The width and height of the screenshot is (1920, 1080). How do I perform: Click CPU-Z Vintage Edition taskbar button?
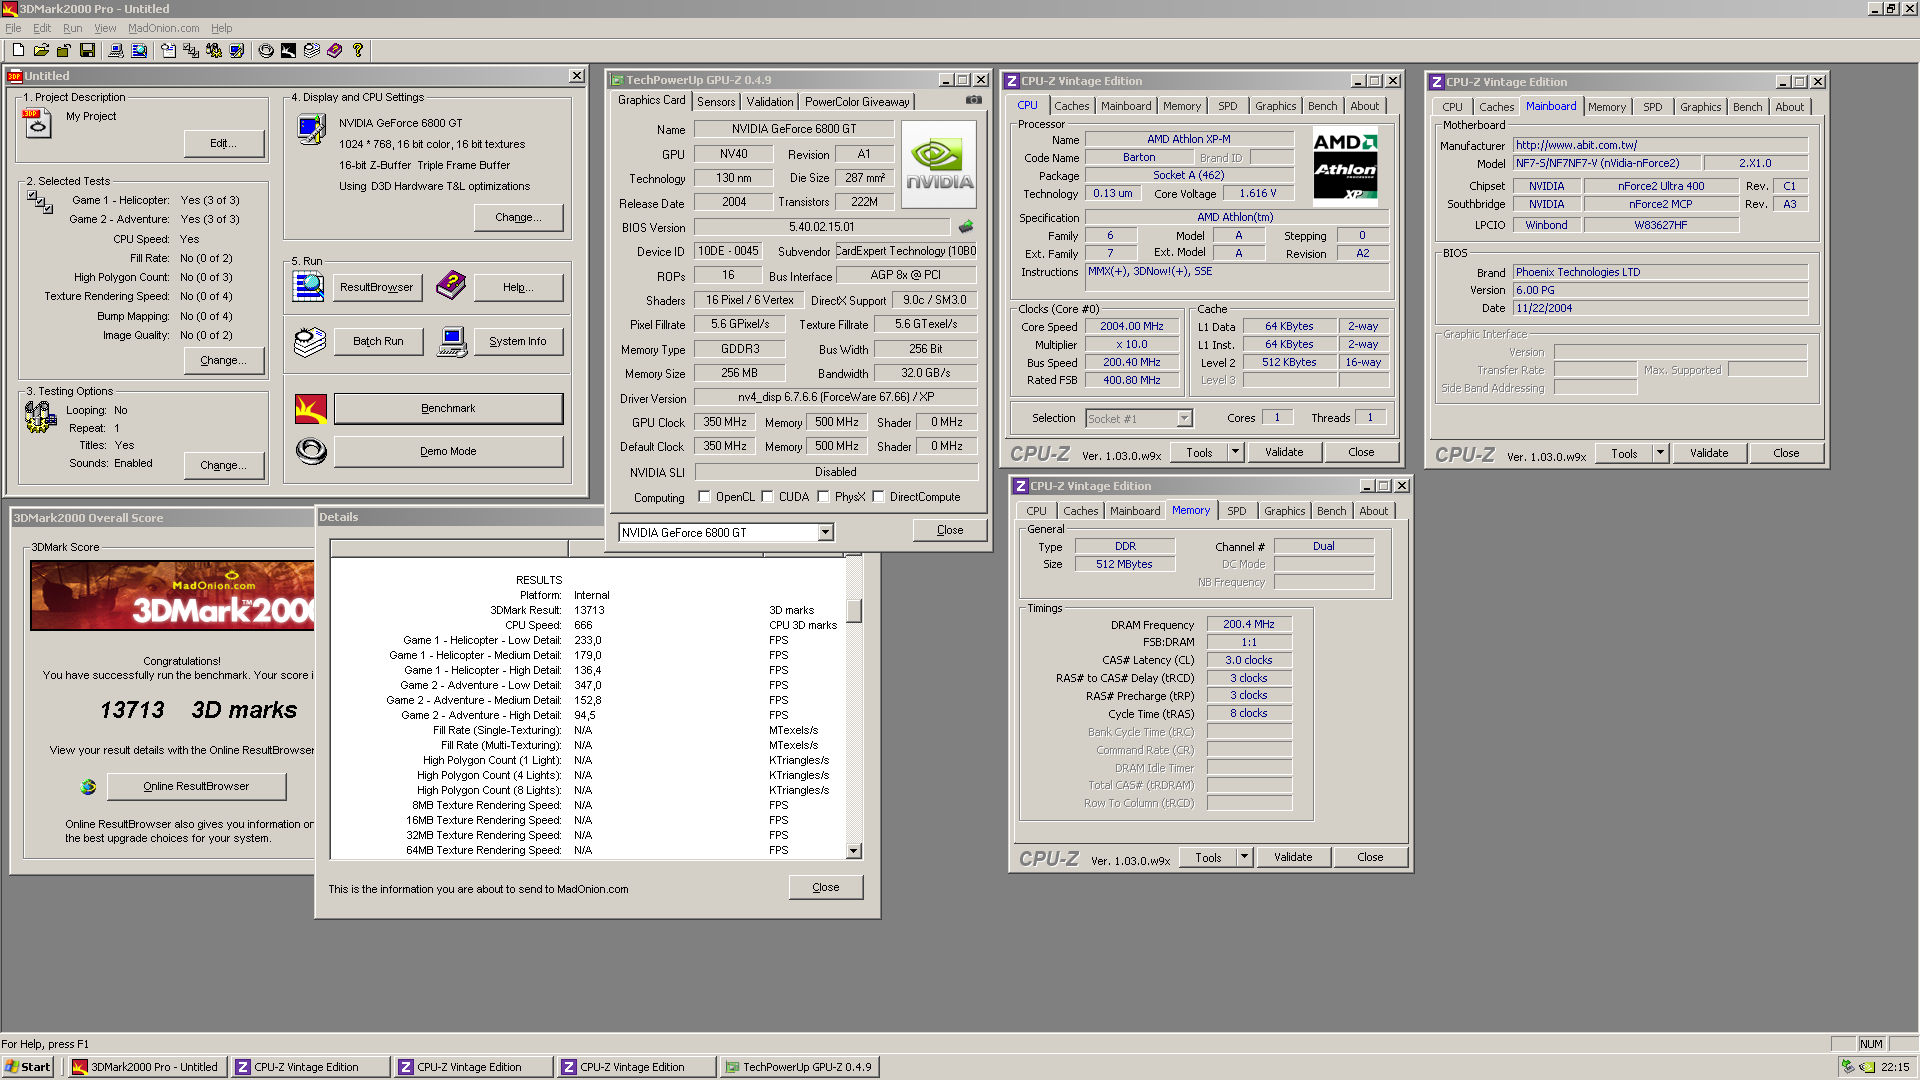coord(308,1067)
